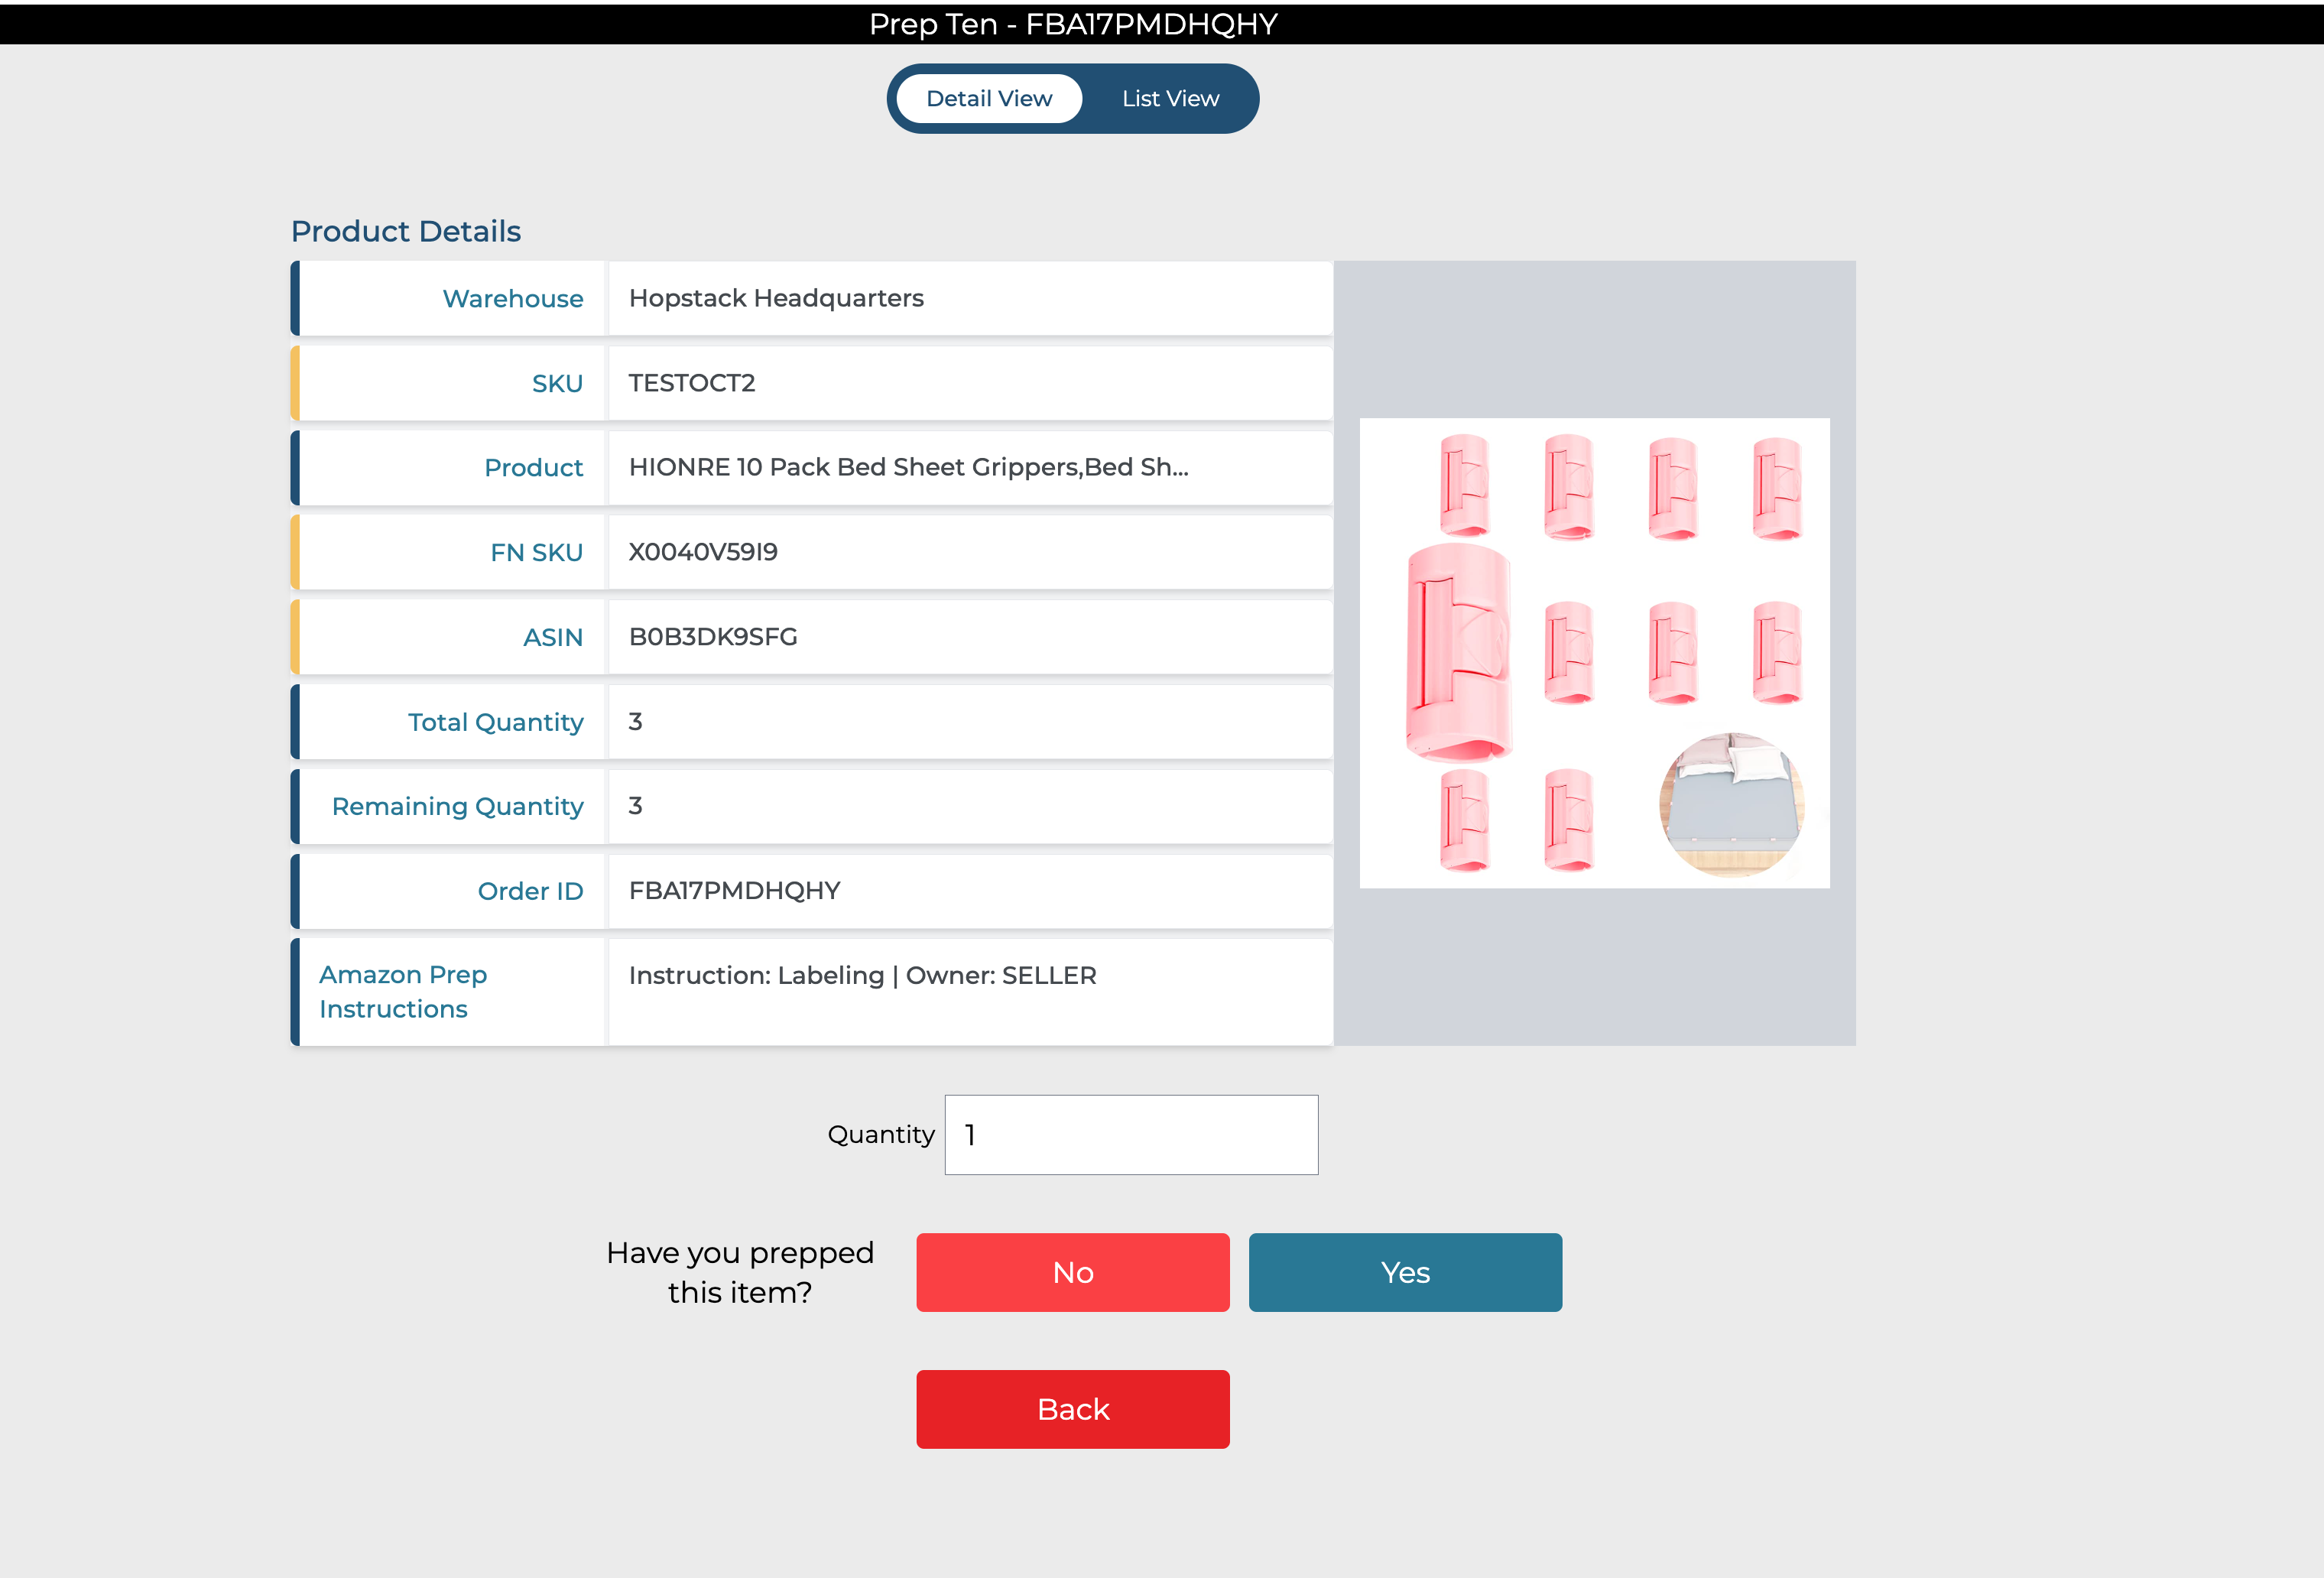Click the Product Details heading
Screen dimensions: 2324x1578
tap(405, 231)
